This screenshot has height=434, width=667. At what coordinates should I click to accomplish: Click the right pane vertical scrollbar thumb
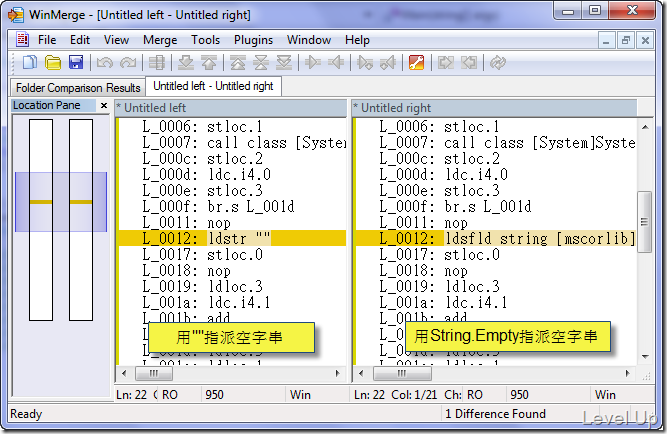(644, 222)
